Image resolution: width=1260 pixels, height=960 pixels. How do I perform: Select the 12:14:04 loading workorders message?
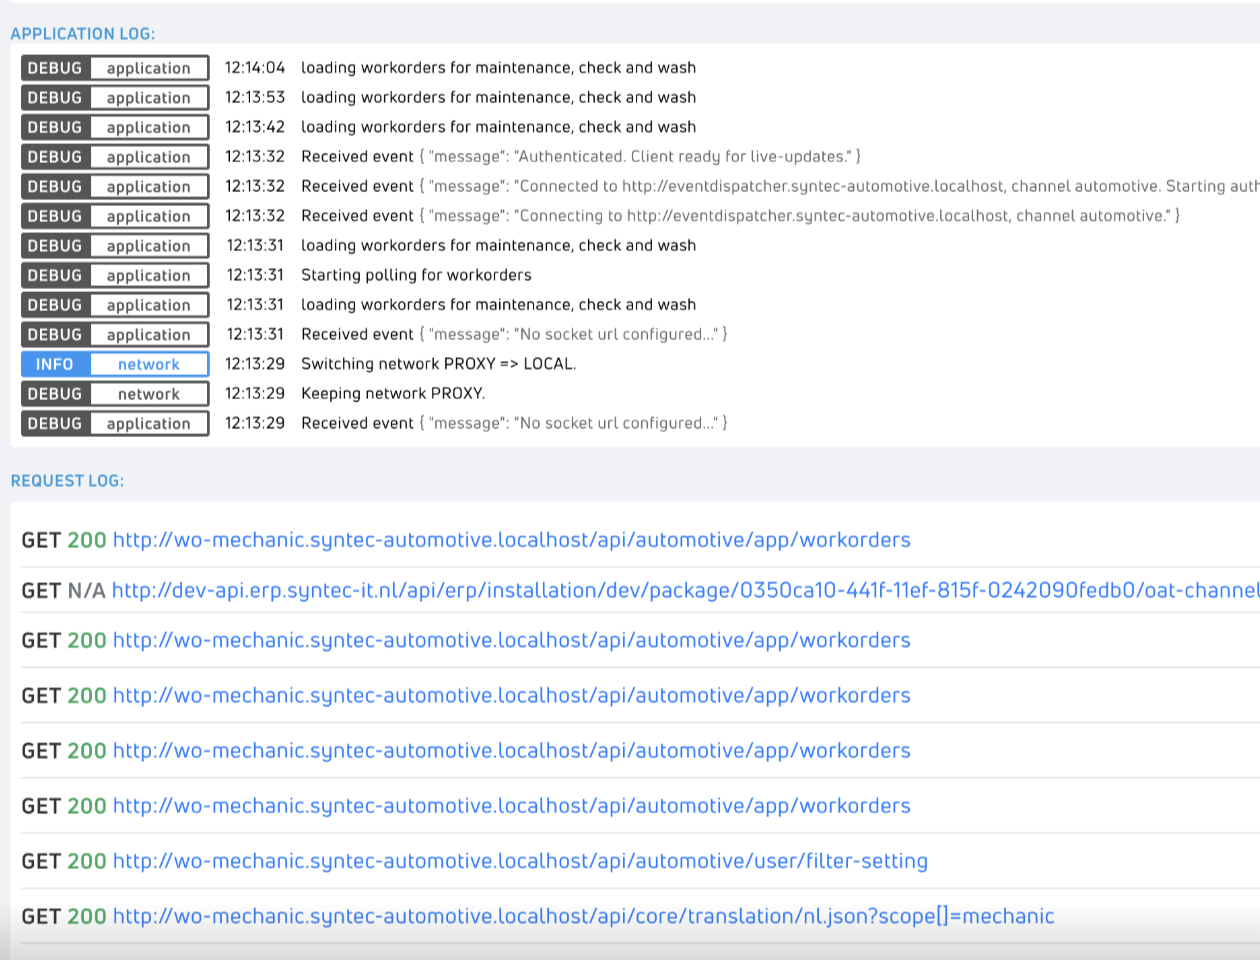pyautogui.click(x=498, y=68)
